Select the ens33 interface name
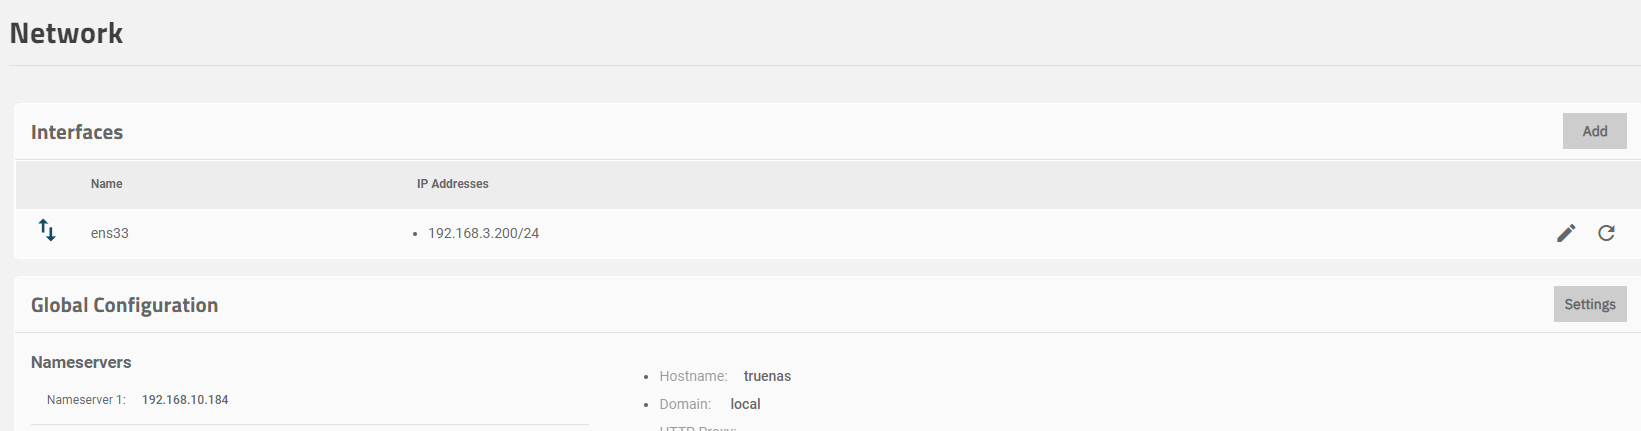The image size is (1641, 431). [x=110, y=233]
